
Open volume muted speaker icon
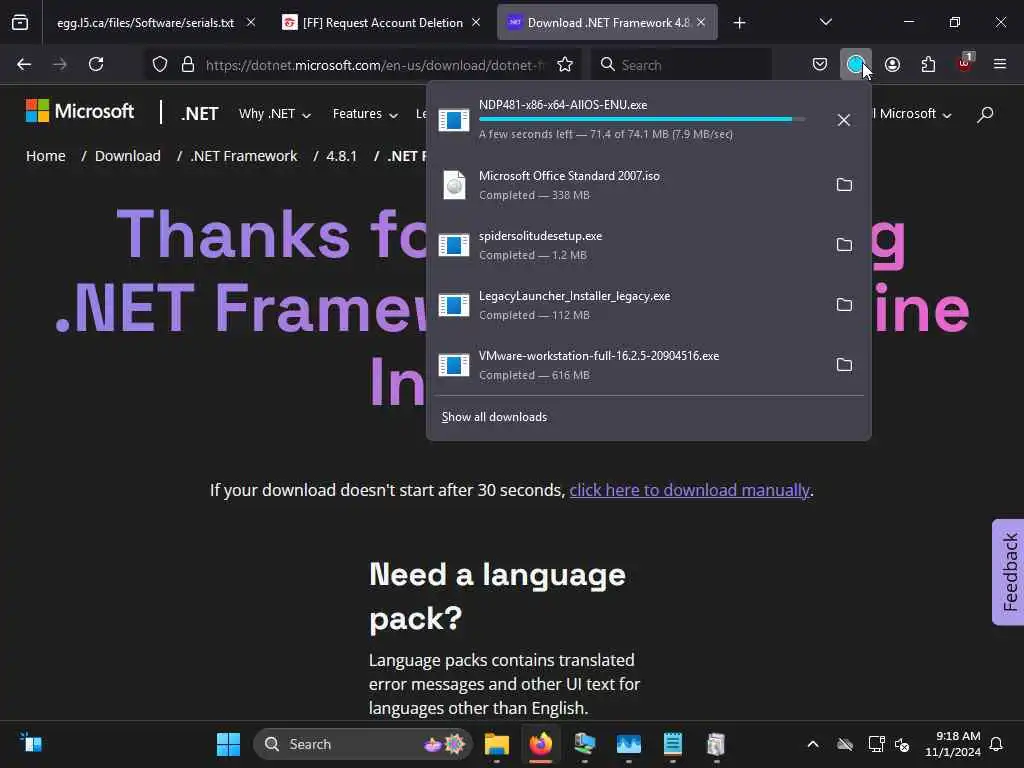tap(902, 744)
